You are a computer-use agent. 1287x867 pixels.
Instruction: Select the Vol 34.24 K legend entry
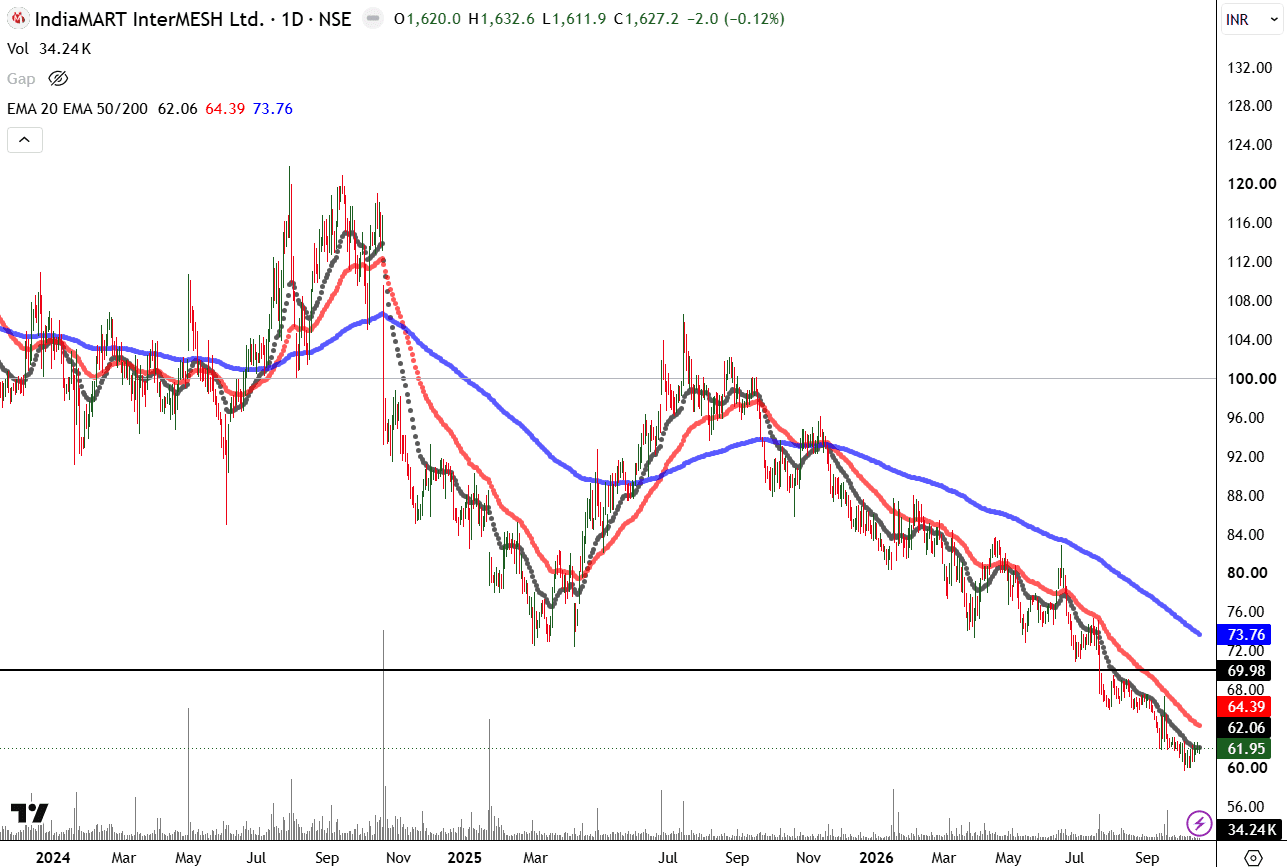pyautogui.click(x=50, y=48)
